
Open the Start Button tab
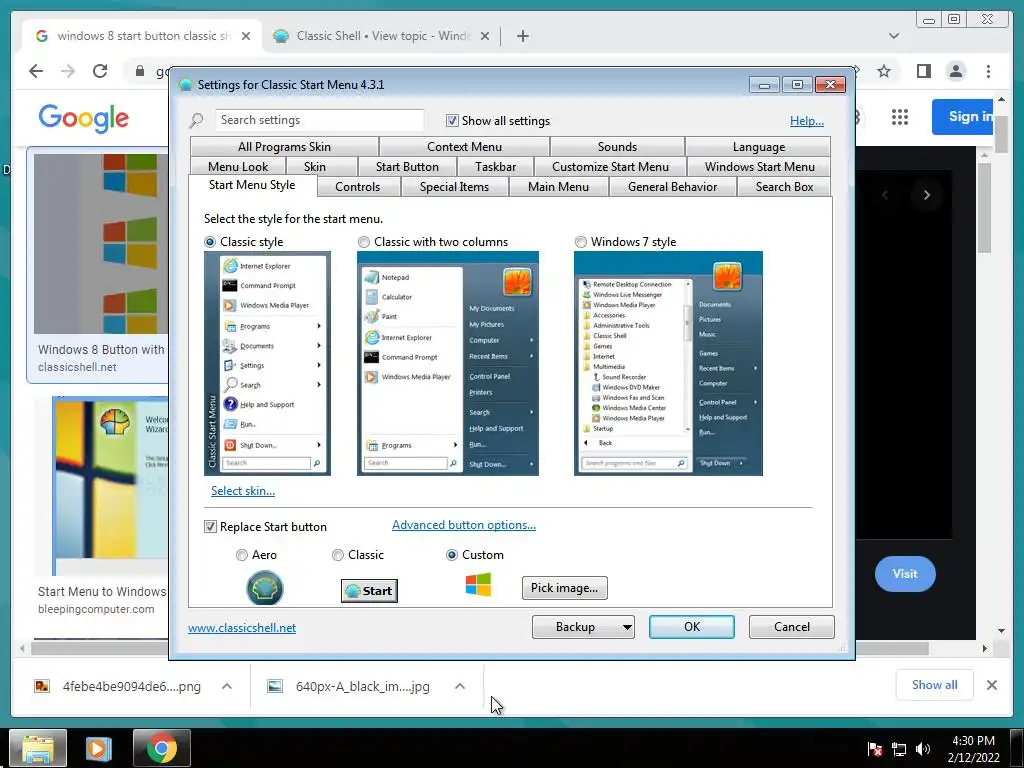pos(407,167)
